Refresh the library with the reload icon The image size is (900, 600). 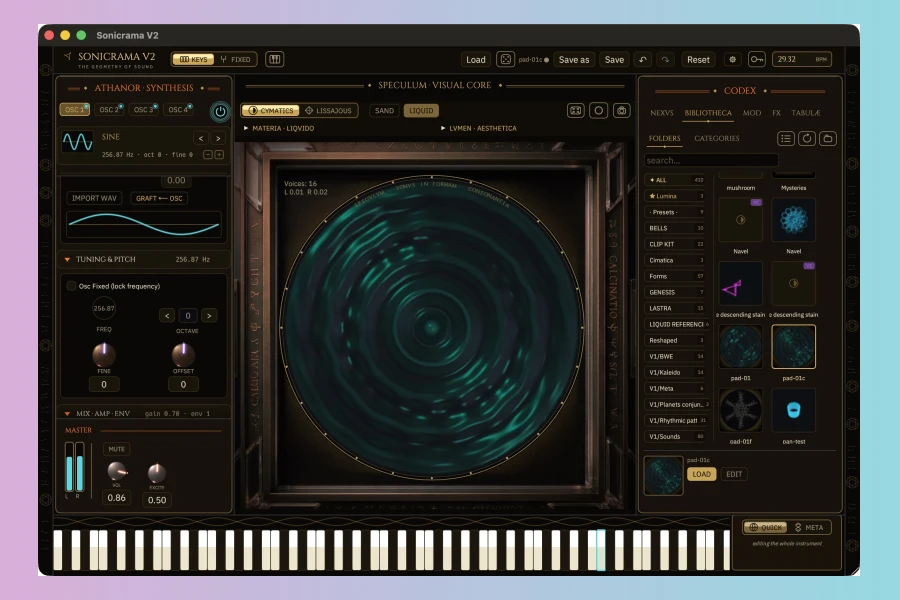(x=806, y=138)
